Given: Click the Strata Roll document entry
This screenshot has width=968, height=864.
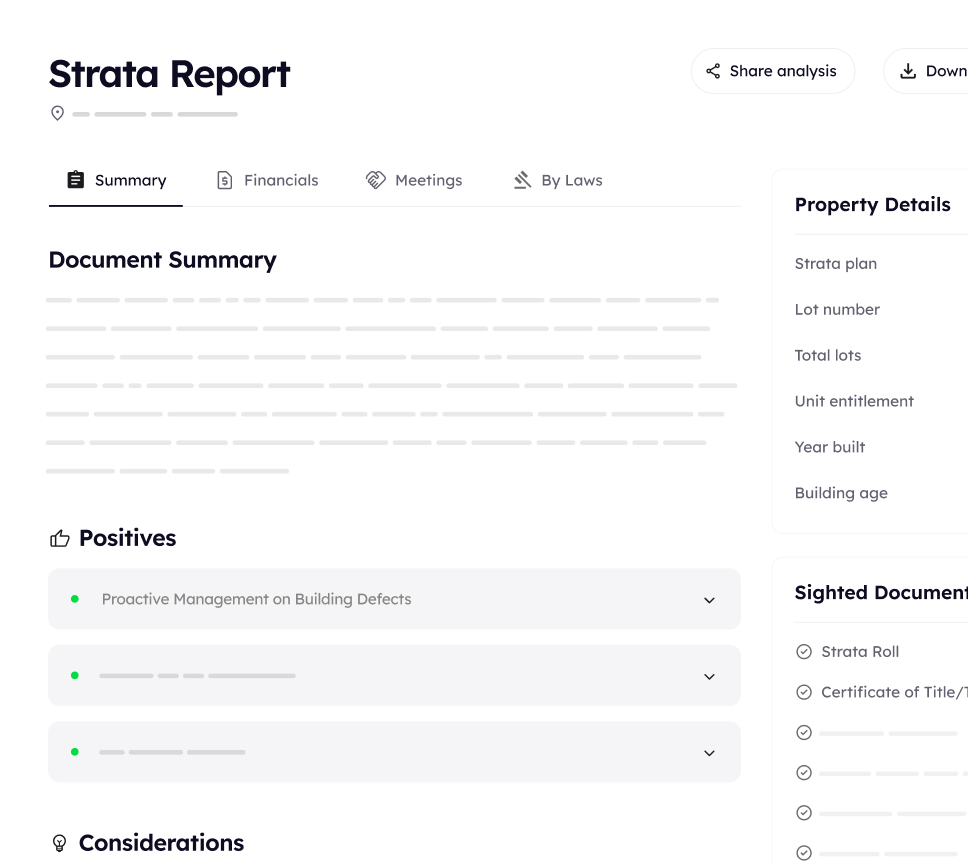Looking at the screenshot, I should pos(860,652).
